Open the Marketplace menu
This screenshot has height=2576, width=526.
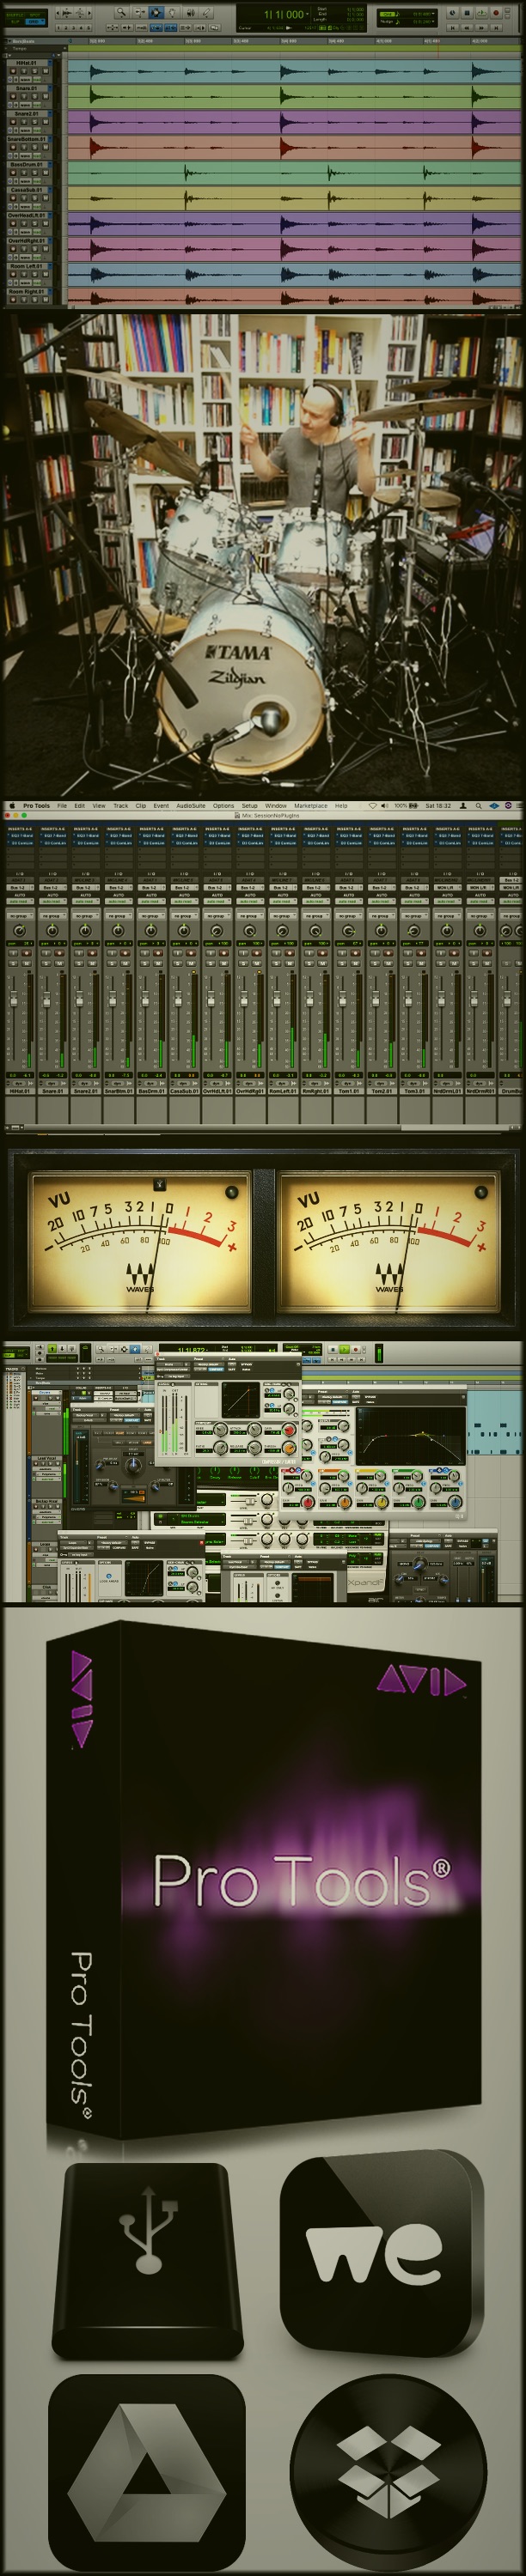click(x=311, y=805)
